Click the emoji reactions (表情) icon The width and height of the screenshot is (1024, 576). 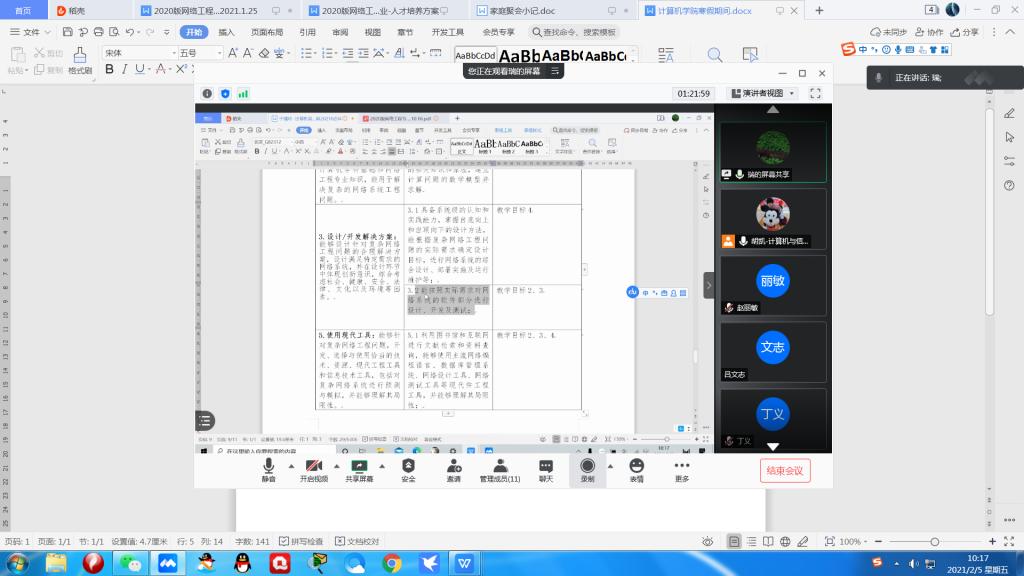(636, 468)
